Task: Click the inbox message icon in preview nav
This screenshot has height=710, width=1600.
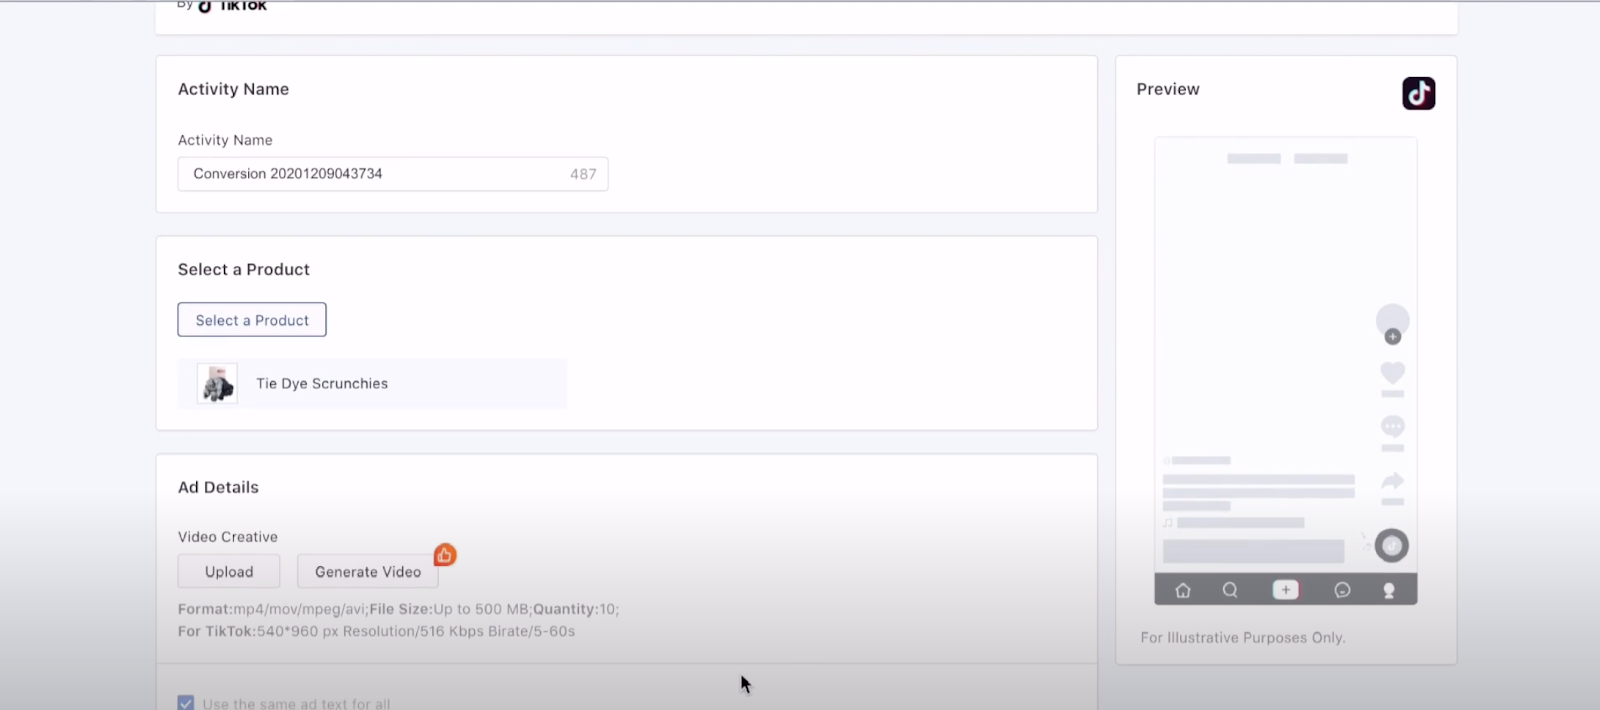Action: coord(1342,590)
